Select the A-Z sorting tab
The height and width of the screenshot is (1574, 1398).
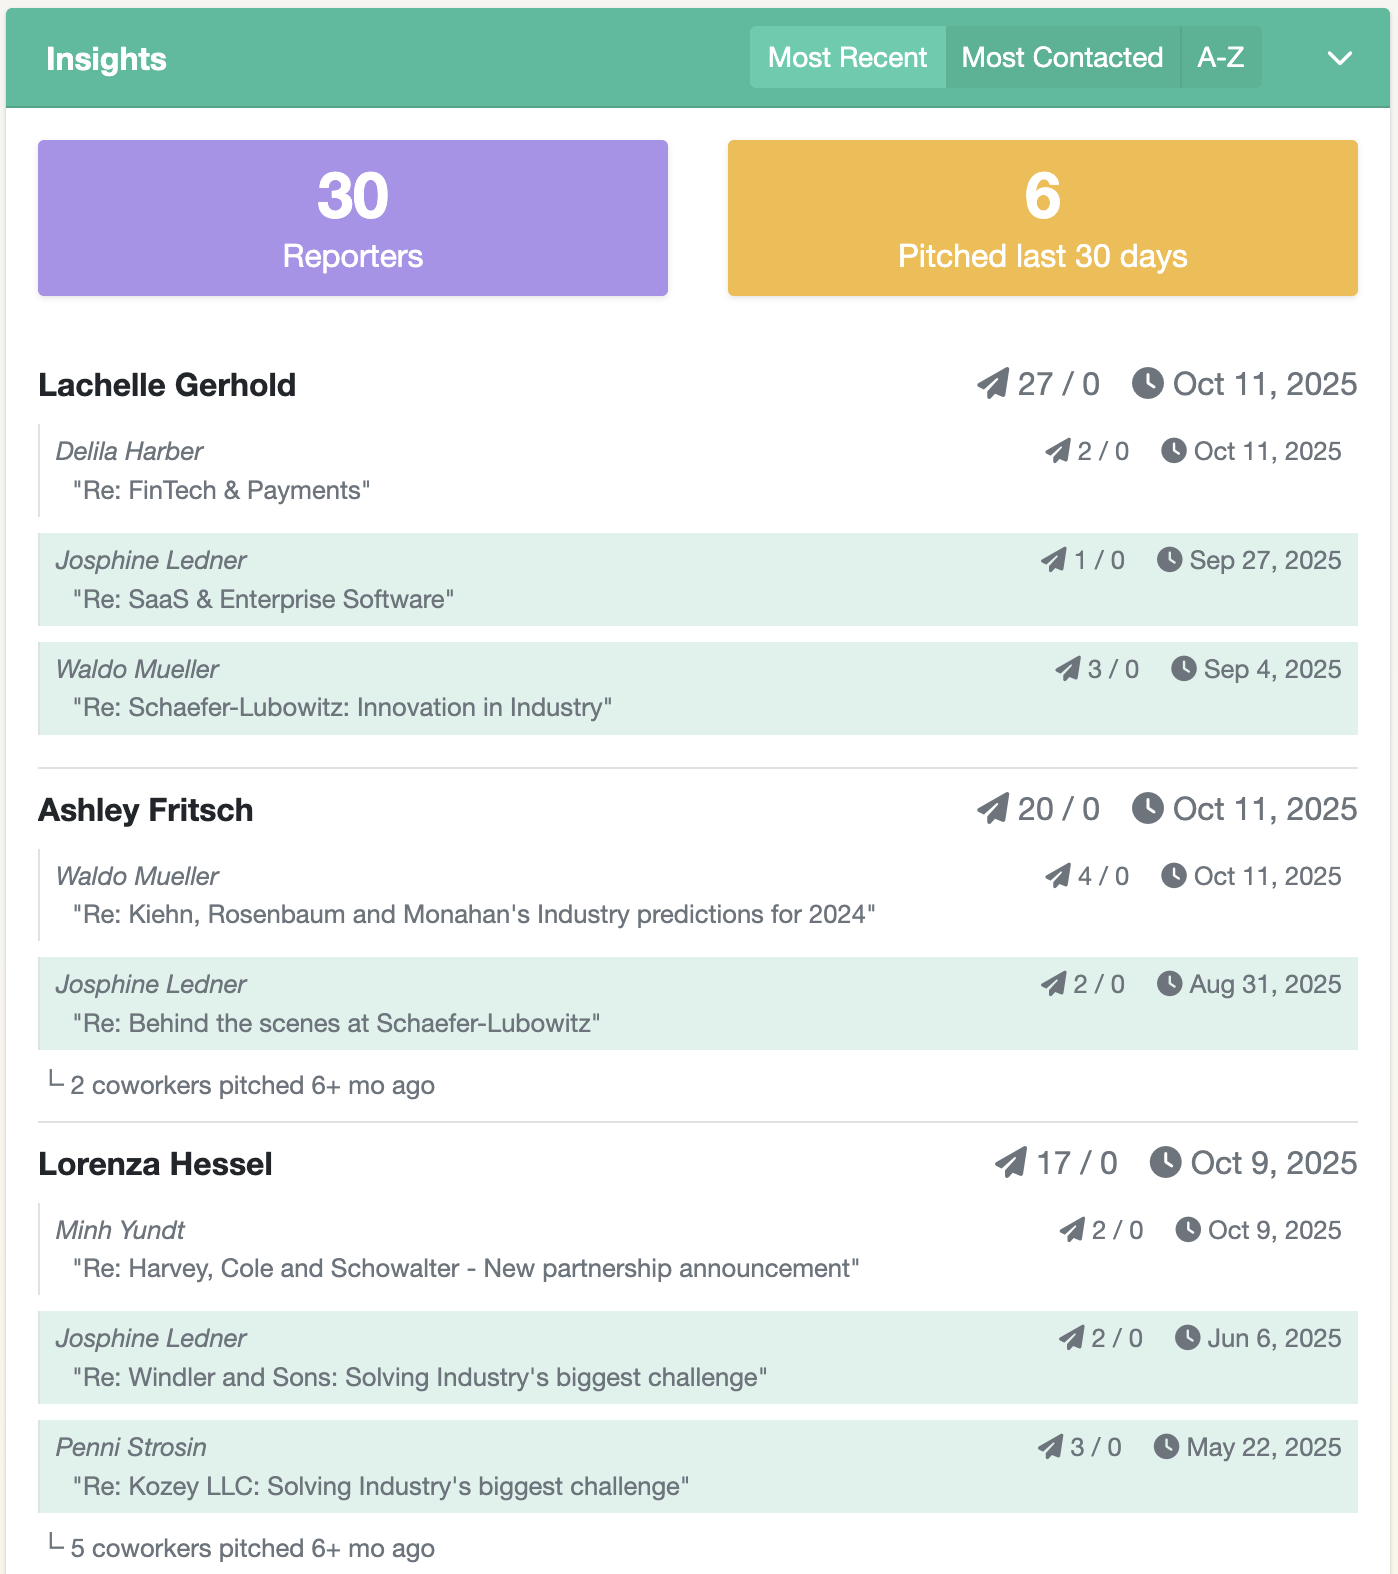(1220, 58)
